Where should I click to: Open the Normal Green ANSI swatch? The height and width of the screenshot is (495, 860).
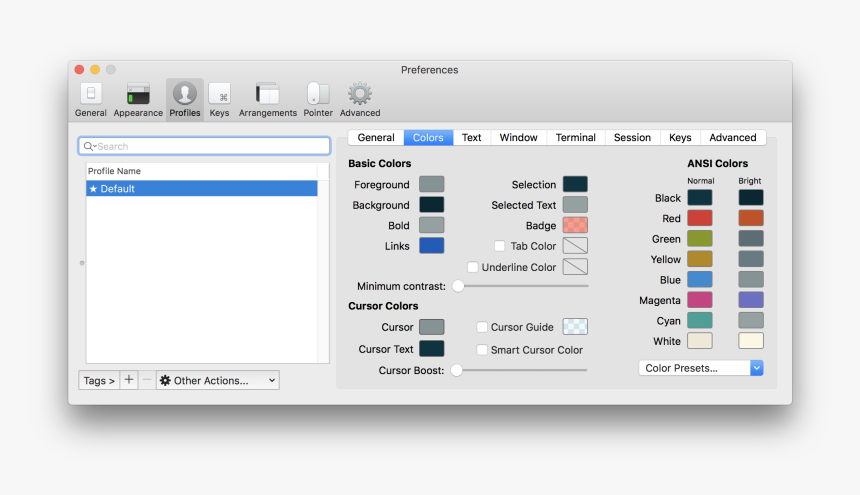(700, 238)
